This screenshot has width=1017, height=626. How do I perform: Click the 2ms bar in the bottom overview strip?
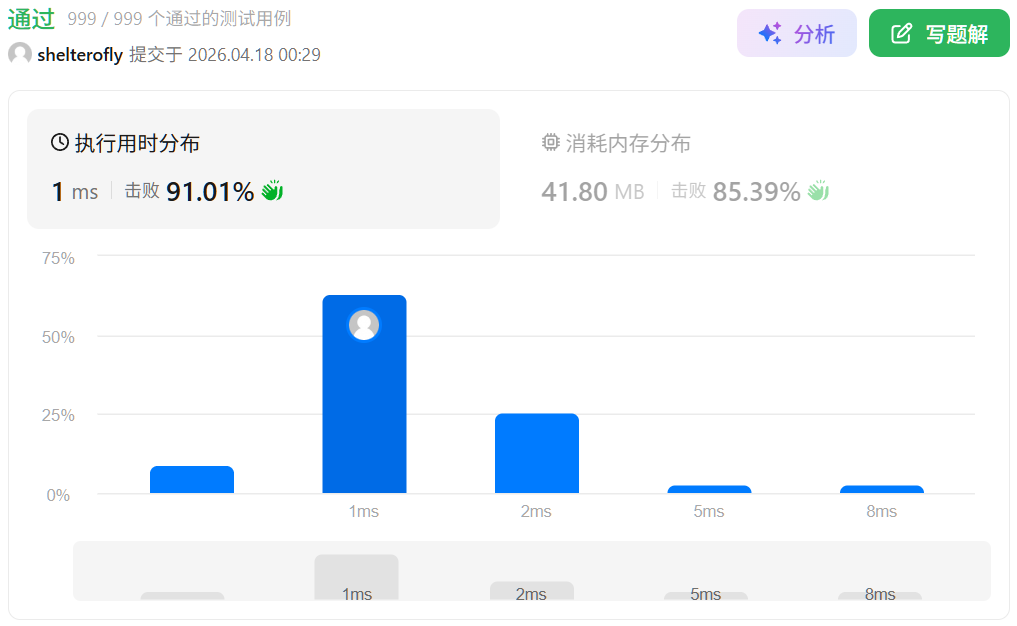pyautogui.click(x=531, y=591)
